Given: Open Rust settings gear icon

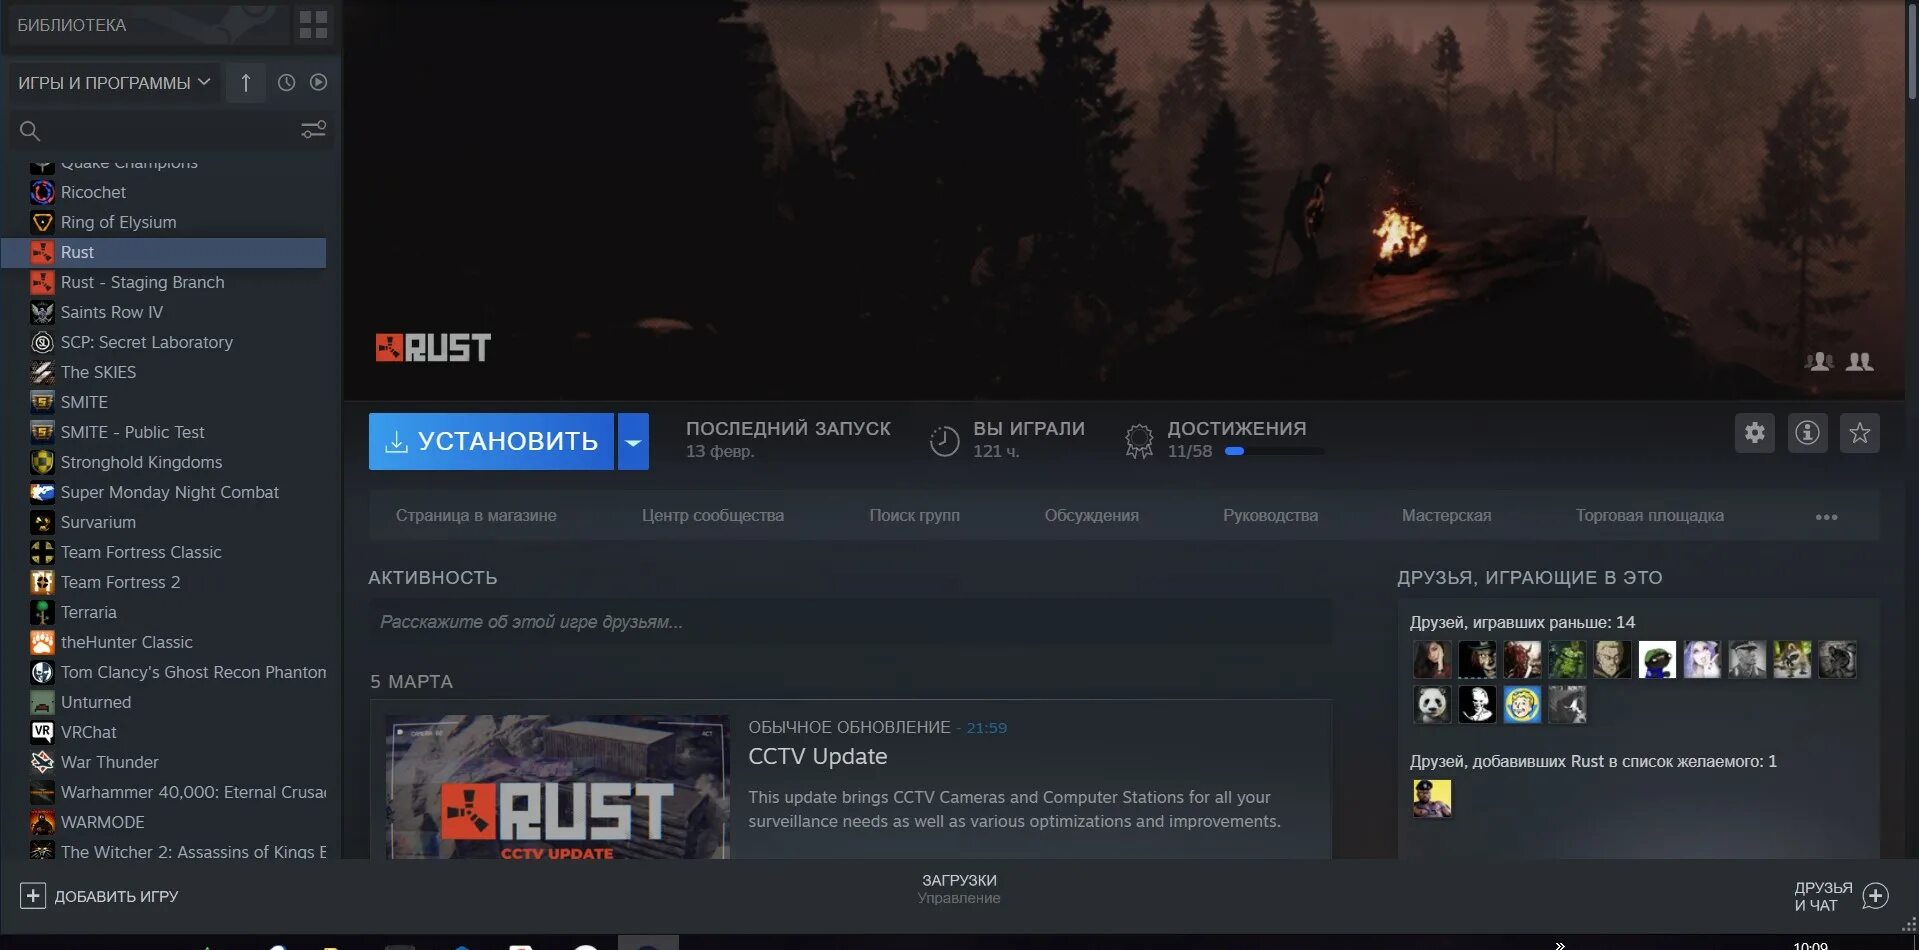Looking at the screenshot, I should click(1755, 433).
